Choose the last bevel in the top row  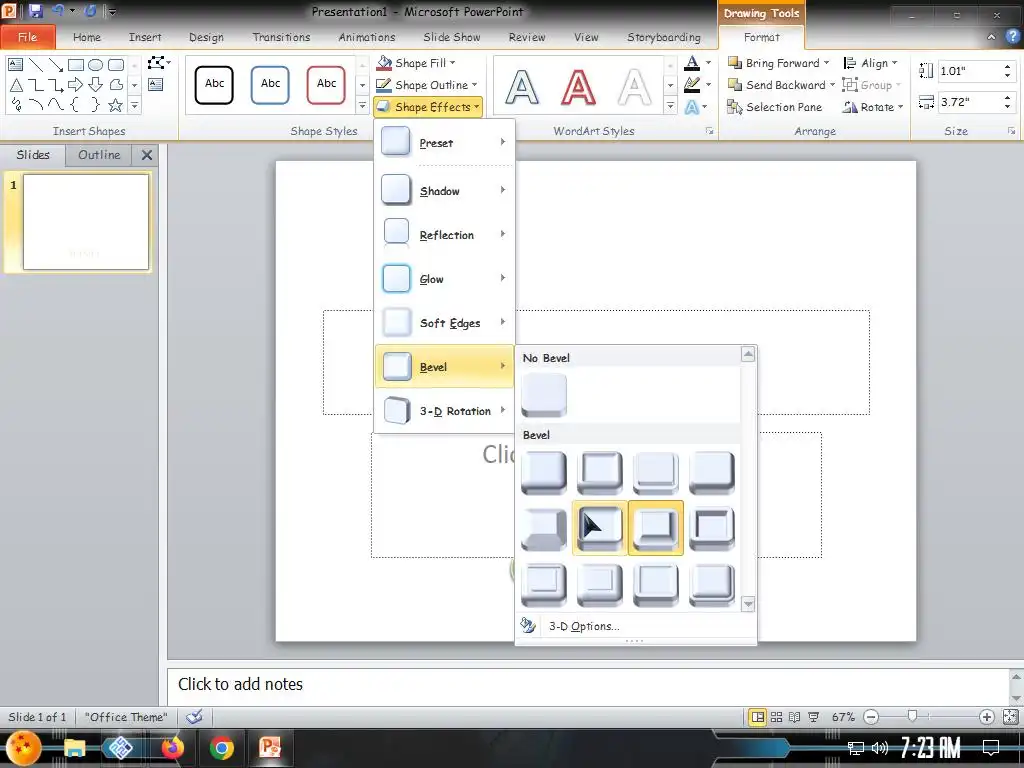coord(712,472)
